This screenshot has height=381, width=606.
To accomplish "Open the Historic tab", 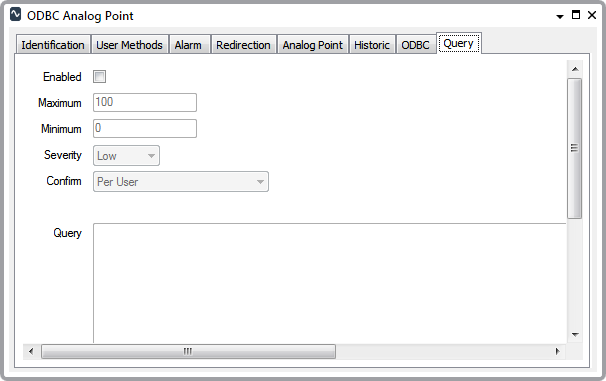I will point(372,45).
